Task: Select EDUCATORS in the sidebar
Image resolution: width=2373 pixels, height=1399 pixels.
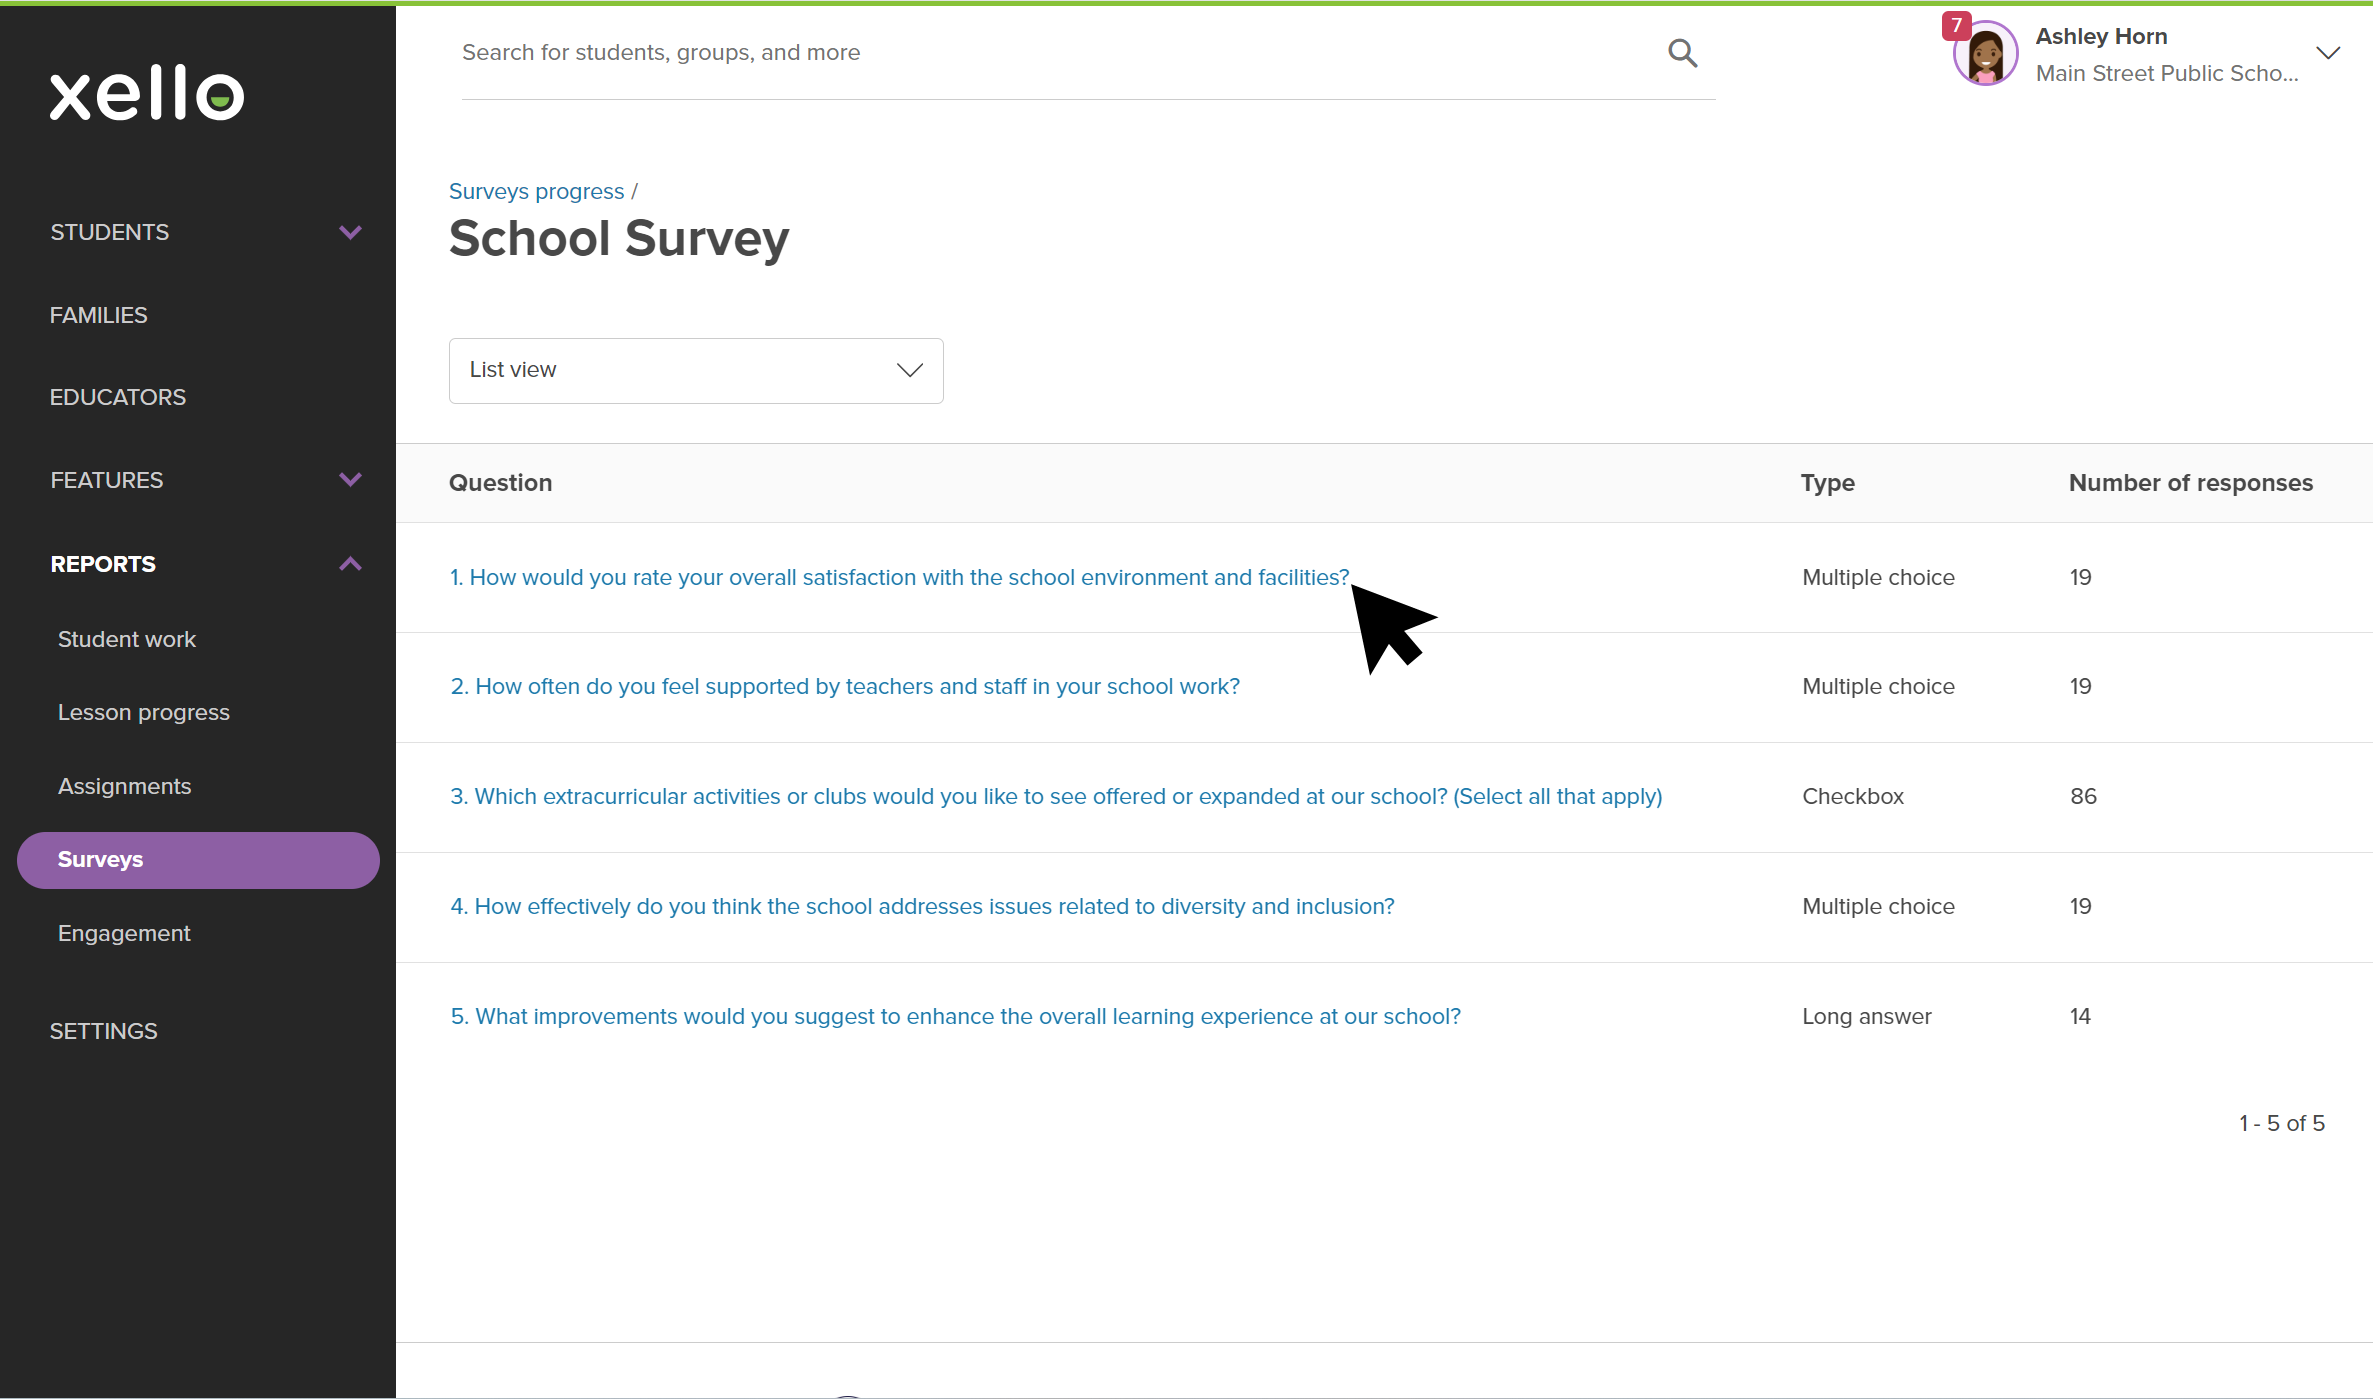Action: (x=117, y=396)
